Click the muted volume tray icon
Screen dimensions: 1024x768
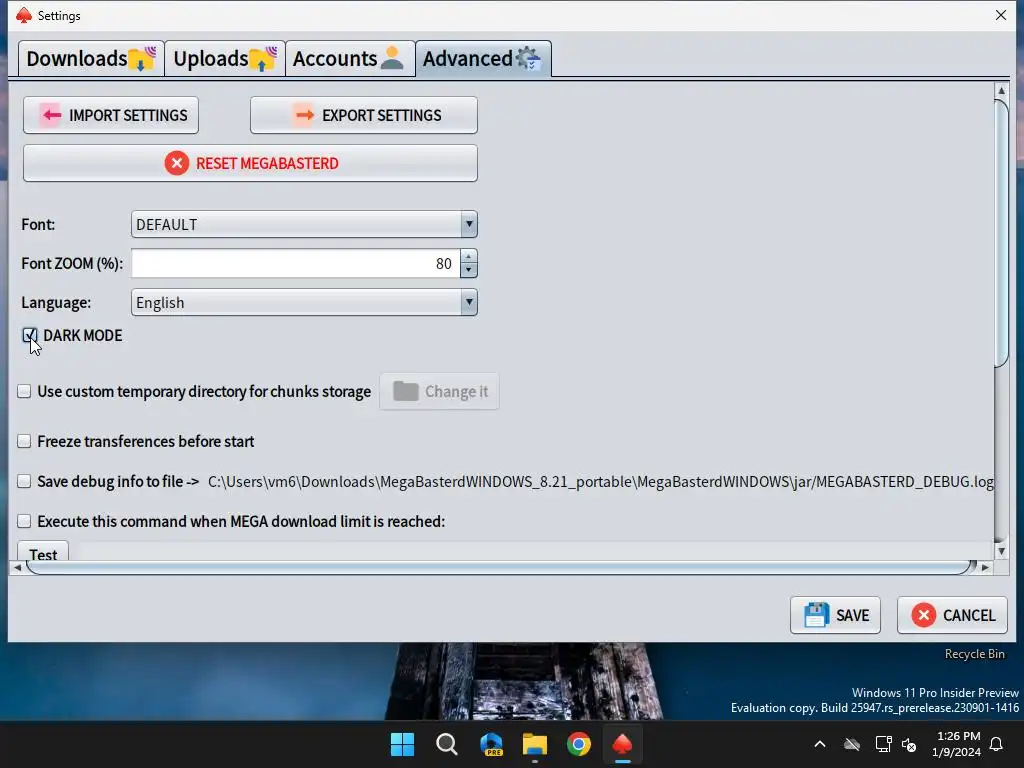[909, 744]
